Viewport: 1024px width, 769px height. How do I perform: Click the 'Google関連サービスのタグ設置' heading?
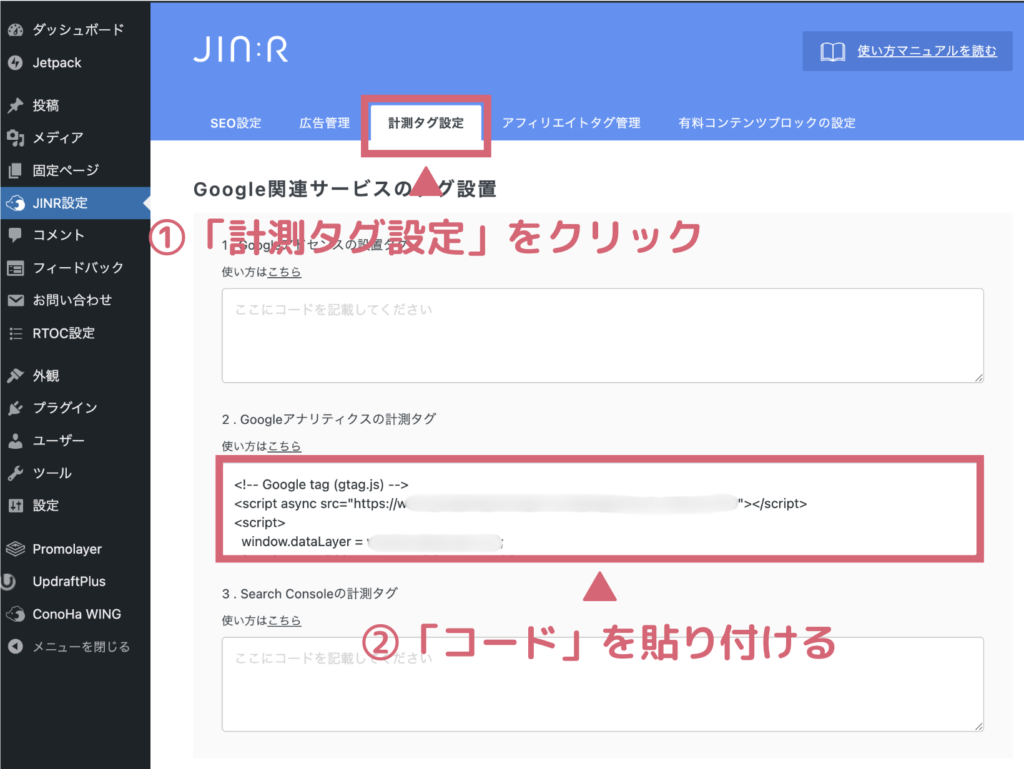345,189
